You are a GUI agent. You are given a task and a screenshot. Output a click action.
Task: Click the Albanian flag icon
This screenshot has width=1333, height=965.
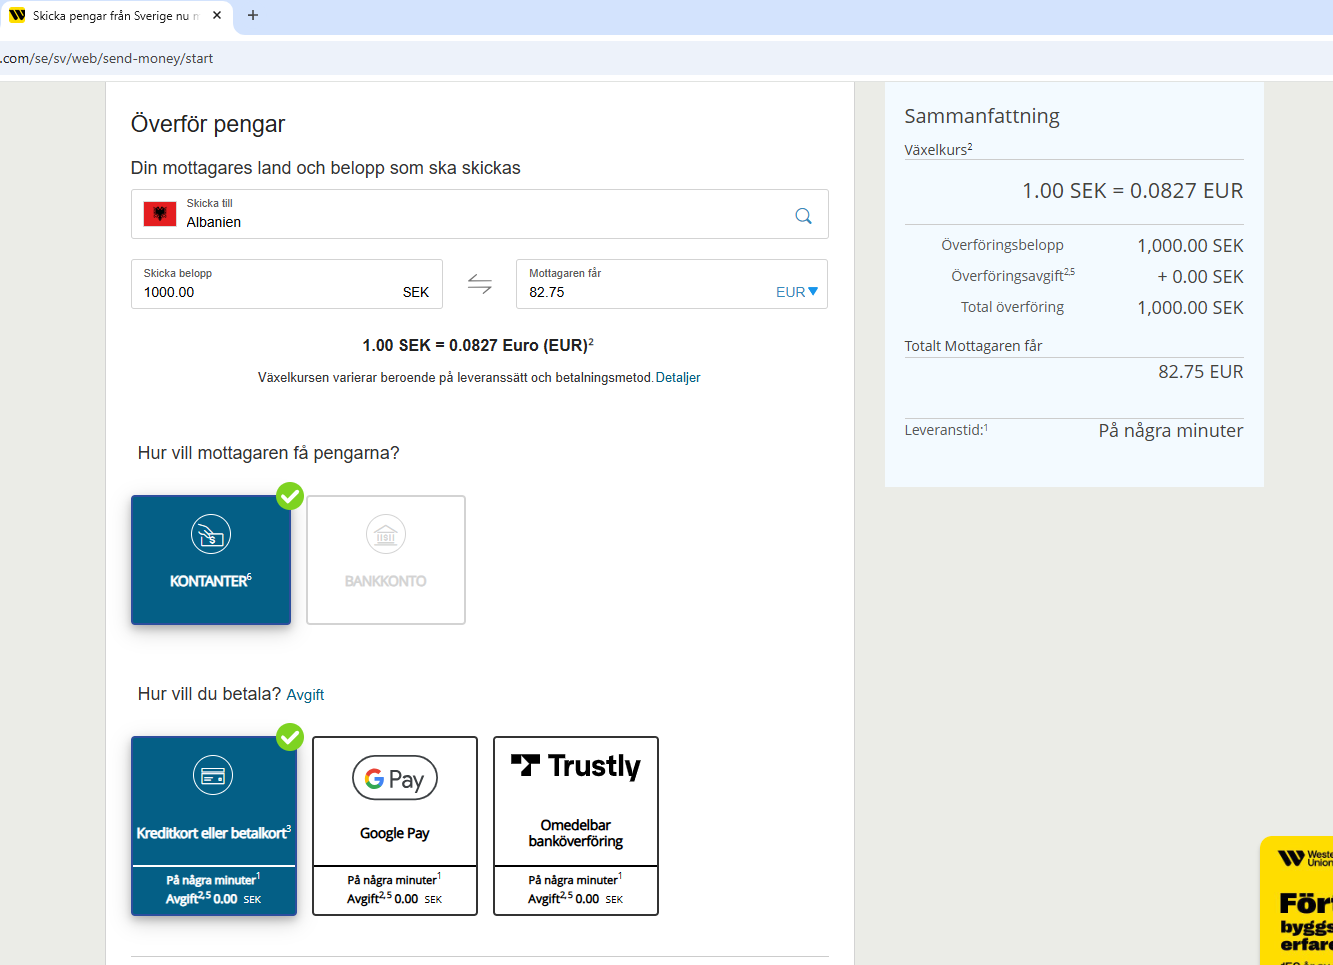click(x=160, y=214)
